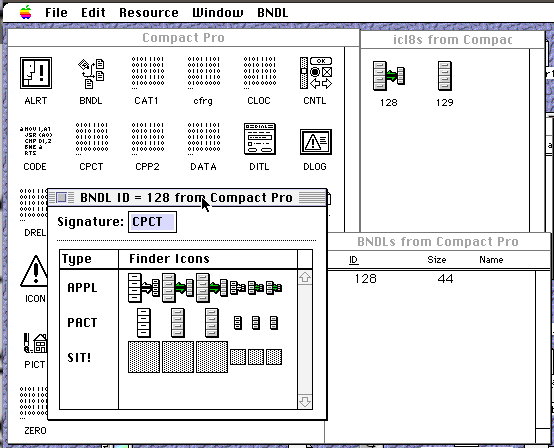The width and height of the screenshot is (554, 448).
Task: Select icl8 icon with ID 129
Action: tap(444, 76)
